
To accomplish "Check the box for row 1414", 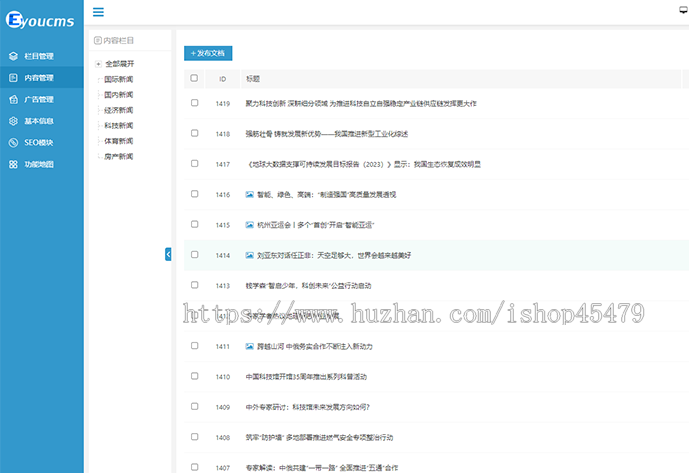I will (194, 255).
